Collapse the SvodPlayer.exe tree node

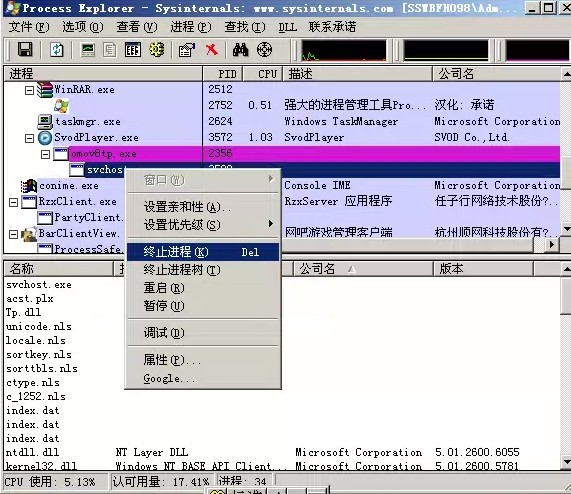(29, 138)
